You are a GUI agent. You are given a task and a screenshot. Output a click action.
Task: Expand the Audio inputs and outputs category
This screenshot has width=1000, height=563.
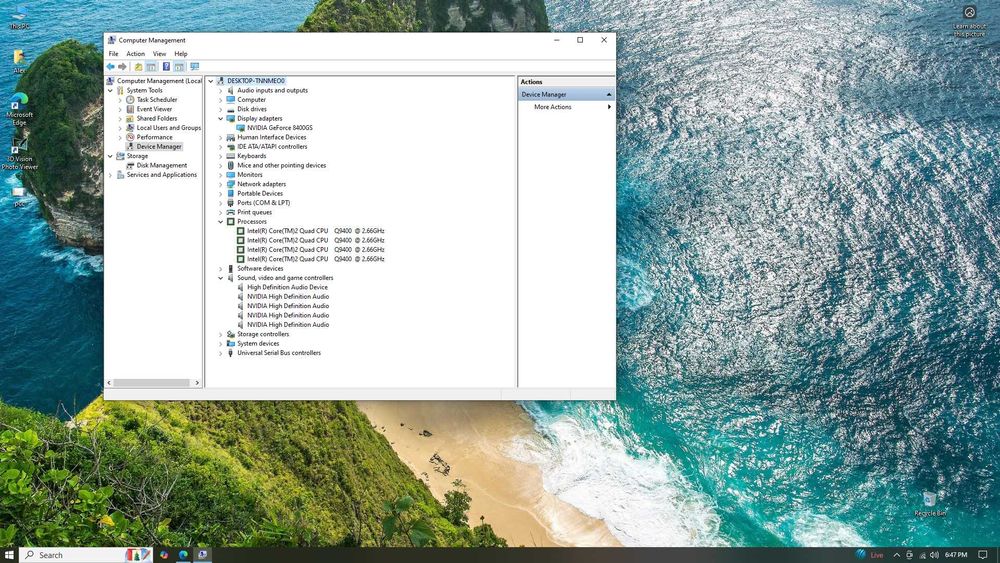pos(221,91)
